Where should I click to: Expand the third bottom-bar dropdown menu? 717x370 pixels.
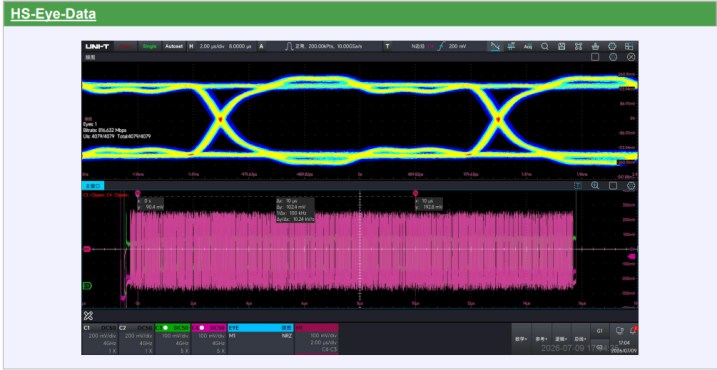[561, 339]
